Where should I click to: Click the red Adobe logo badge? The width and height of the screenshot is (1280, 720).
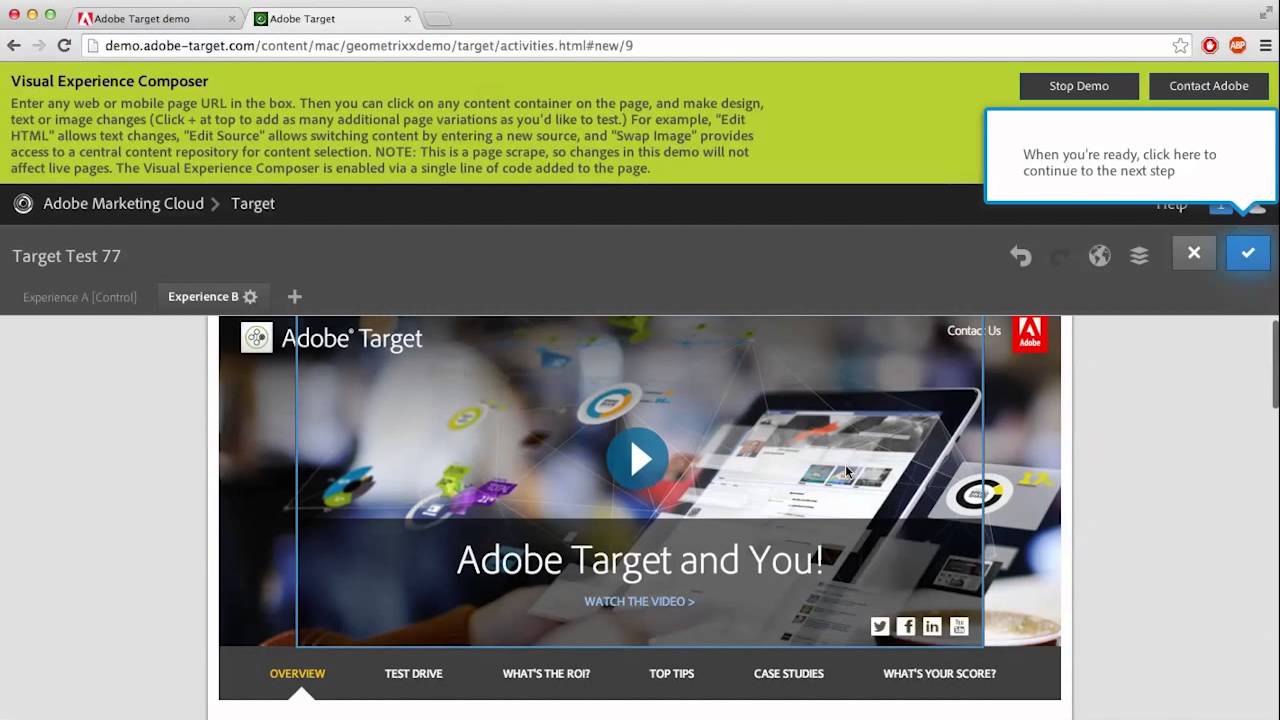1030,334
